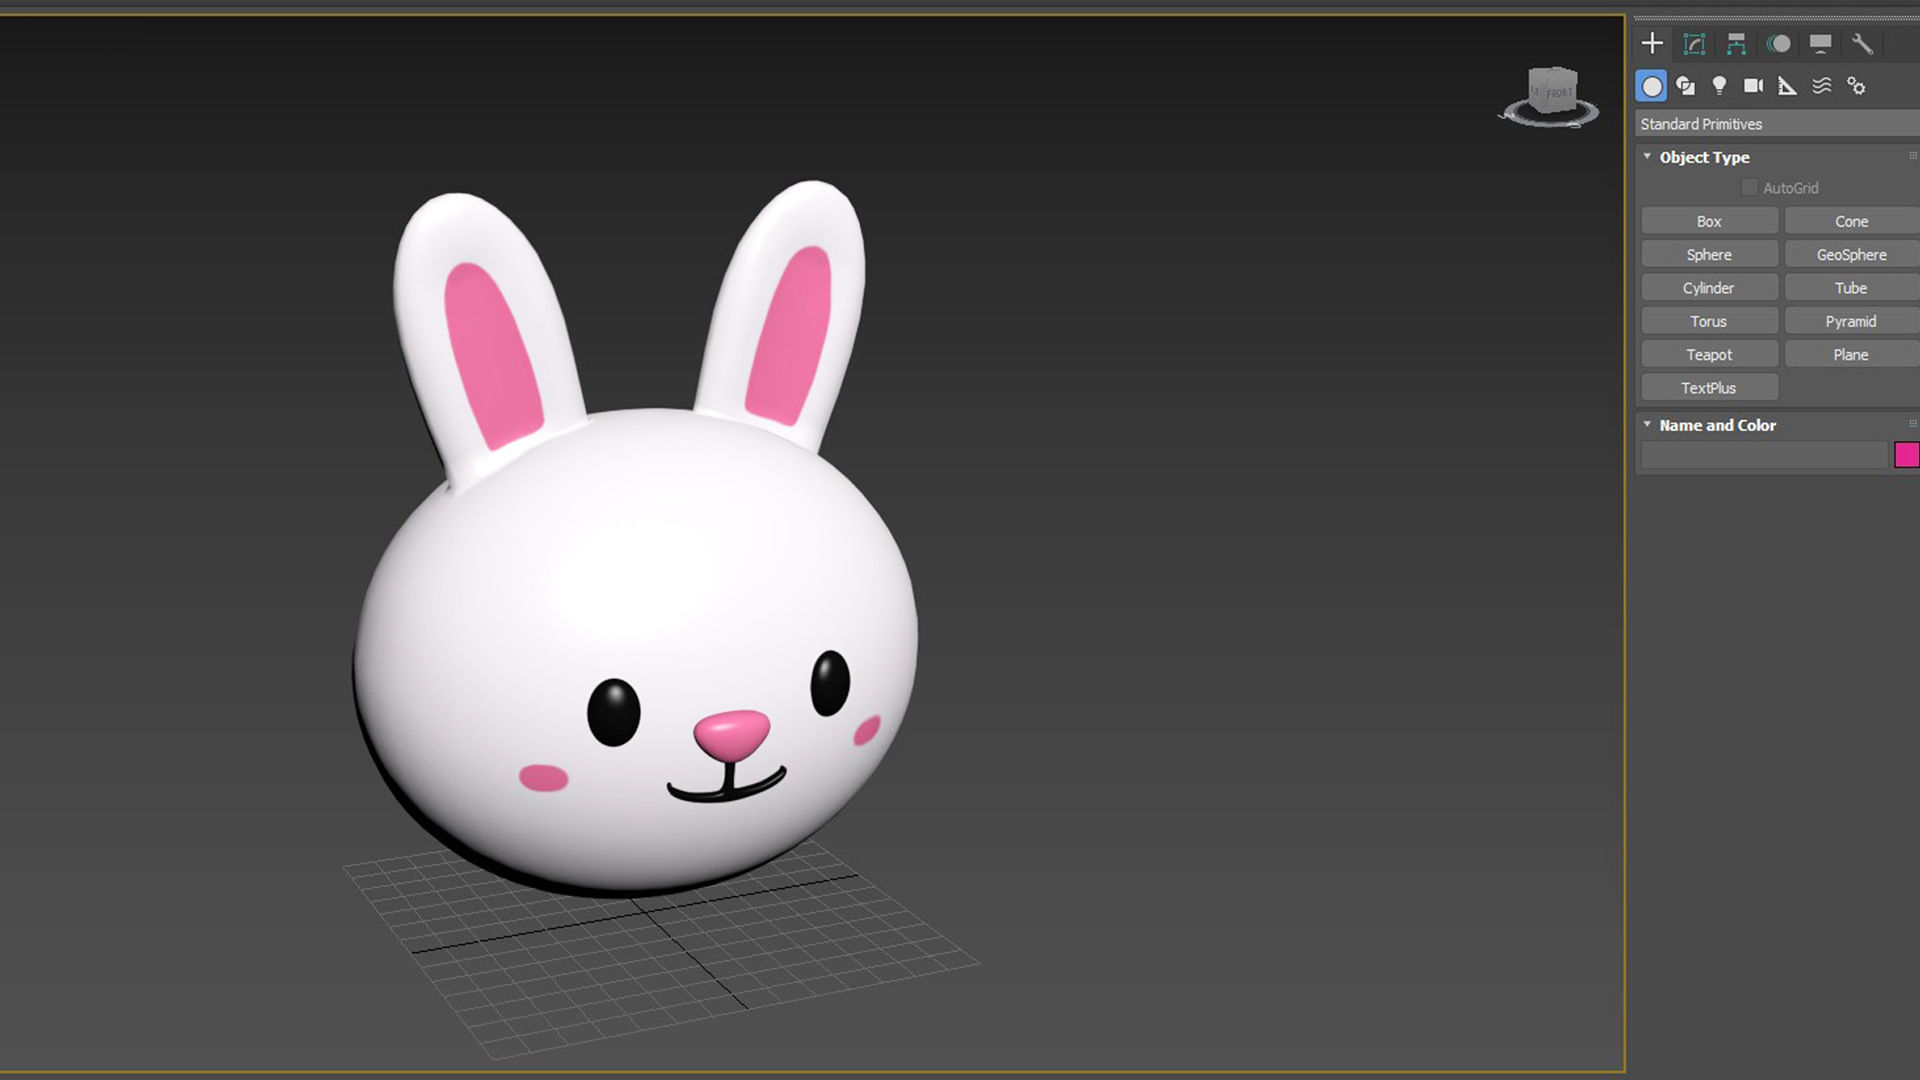Open the Create panel tab
The image size is (1920, 1080).
click(1652, 44)
